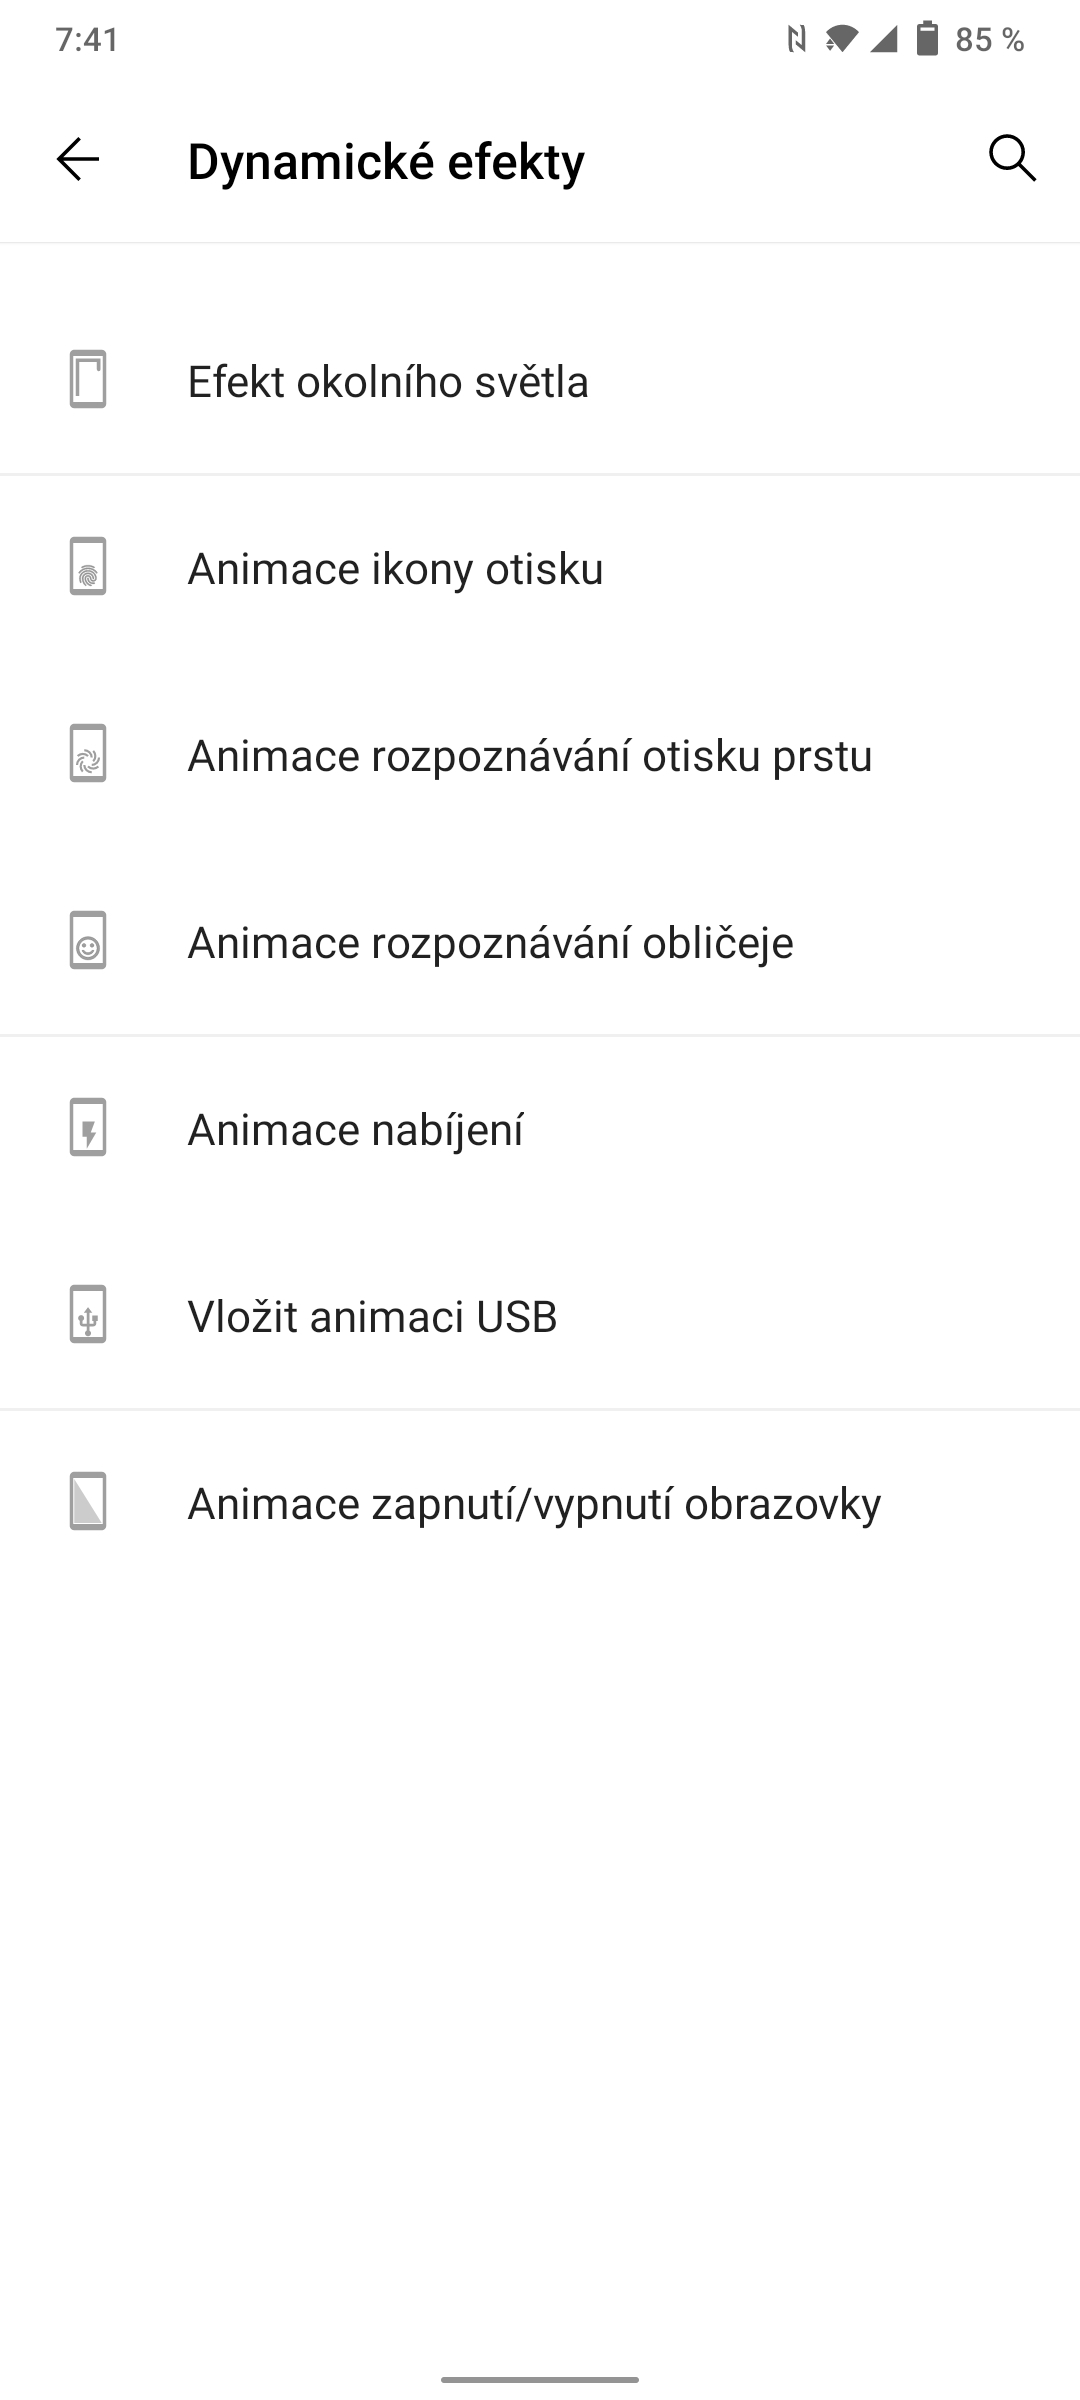Select Animace zapnutí/vypnutí obrazovky
The width and height of the screenshot is (1080, 2400).
[534, 1504]
